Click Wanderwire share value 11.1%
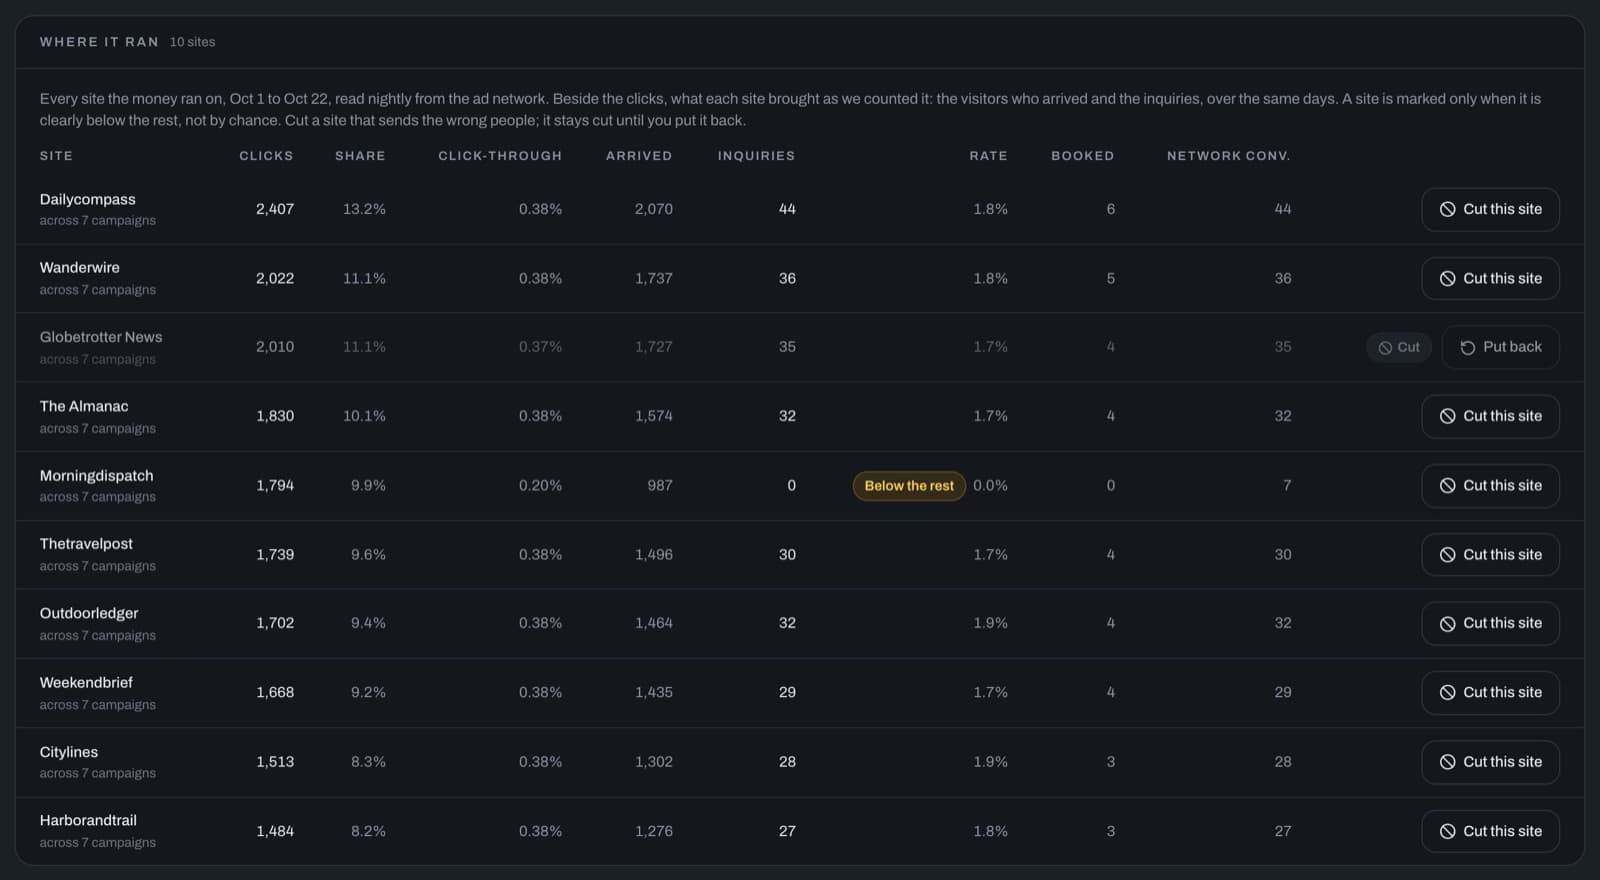This screenshot has height=880, width=1600. point(364,278)
